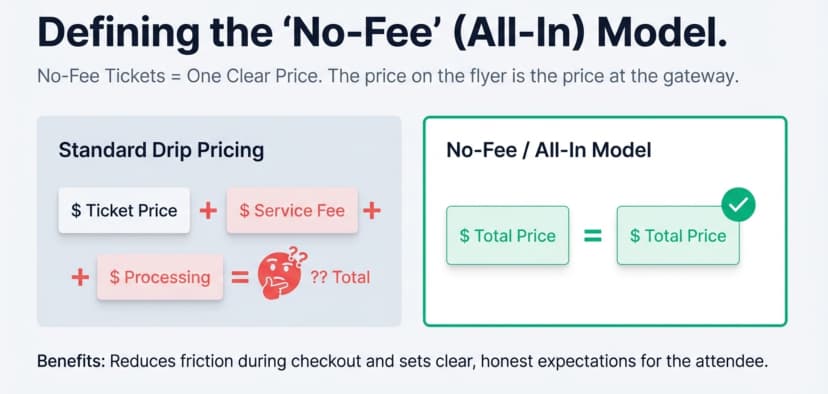Click the red equals sign before the emoji
Viewport: 828px width, 394px height.
pyautogui.click(x=240, y=277)
